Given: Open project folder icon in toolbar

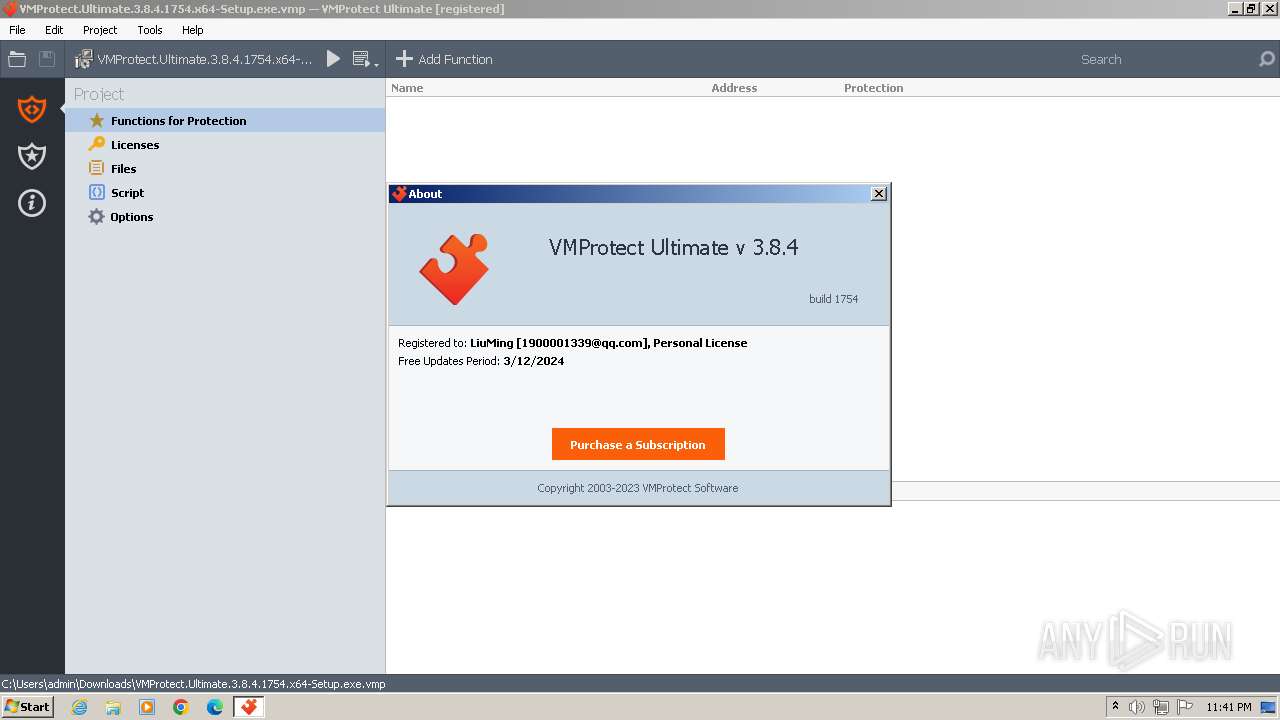Looking at the screenshot, I should (x=17, y=59).
